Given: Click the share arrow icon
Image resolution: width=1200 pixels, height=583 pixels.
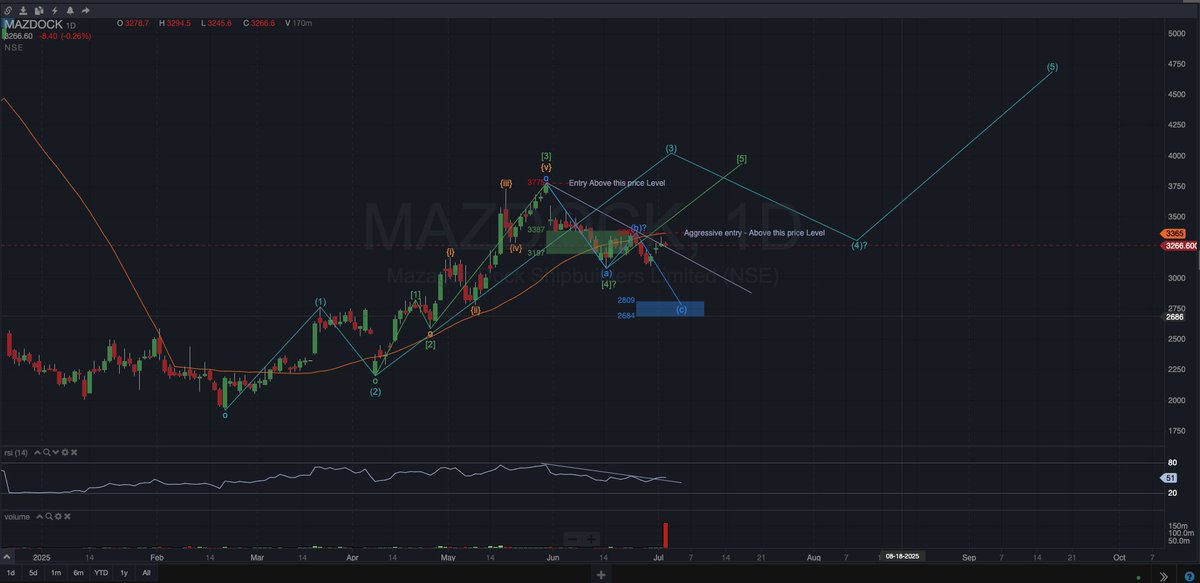Looking at the screenshot, I should [x=85, y=10].
